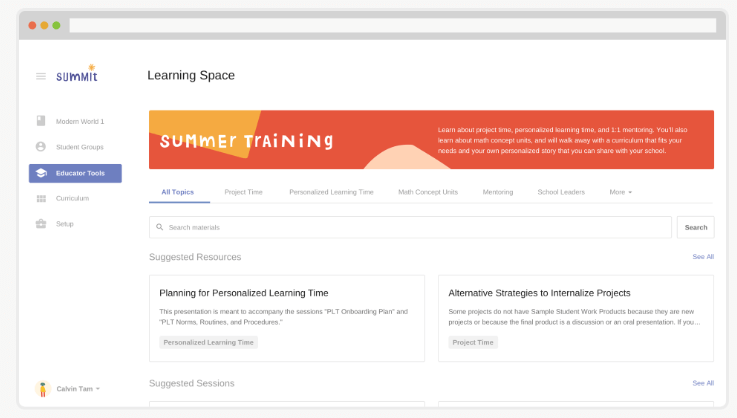Viewport: 737px width, 418px height.
Task: Click the Summit logo
Action: pos(77,73)
